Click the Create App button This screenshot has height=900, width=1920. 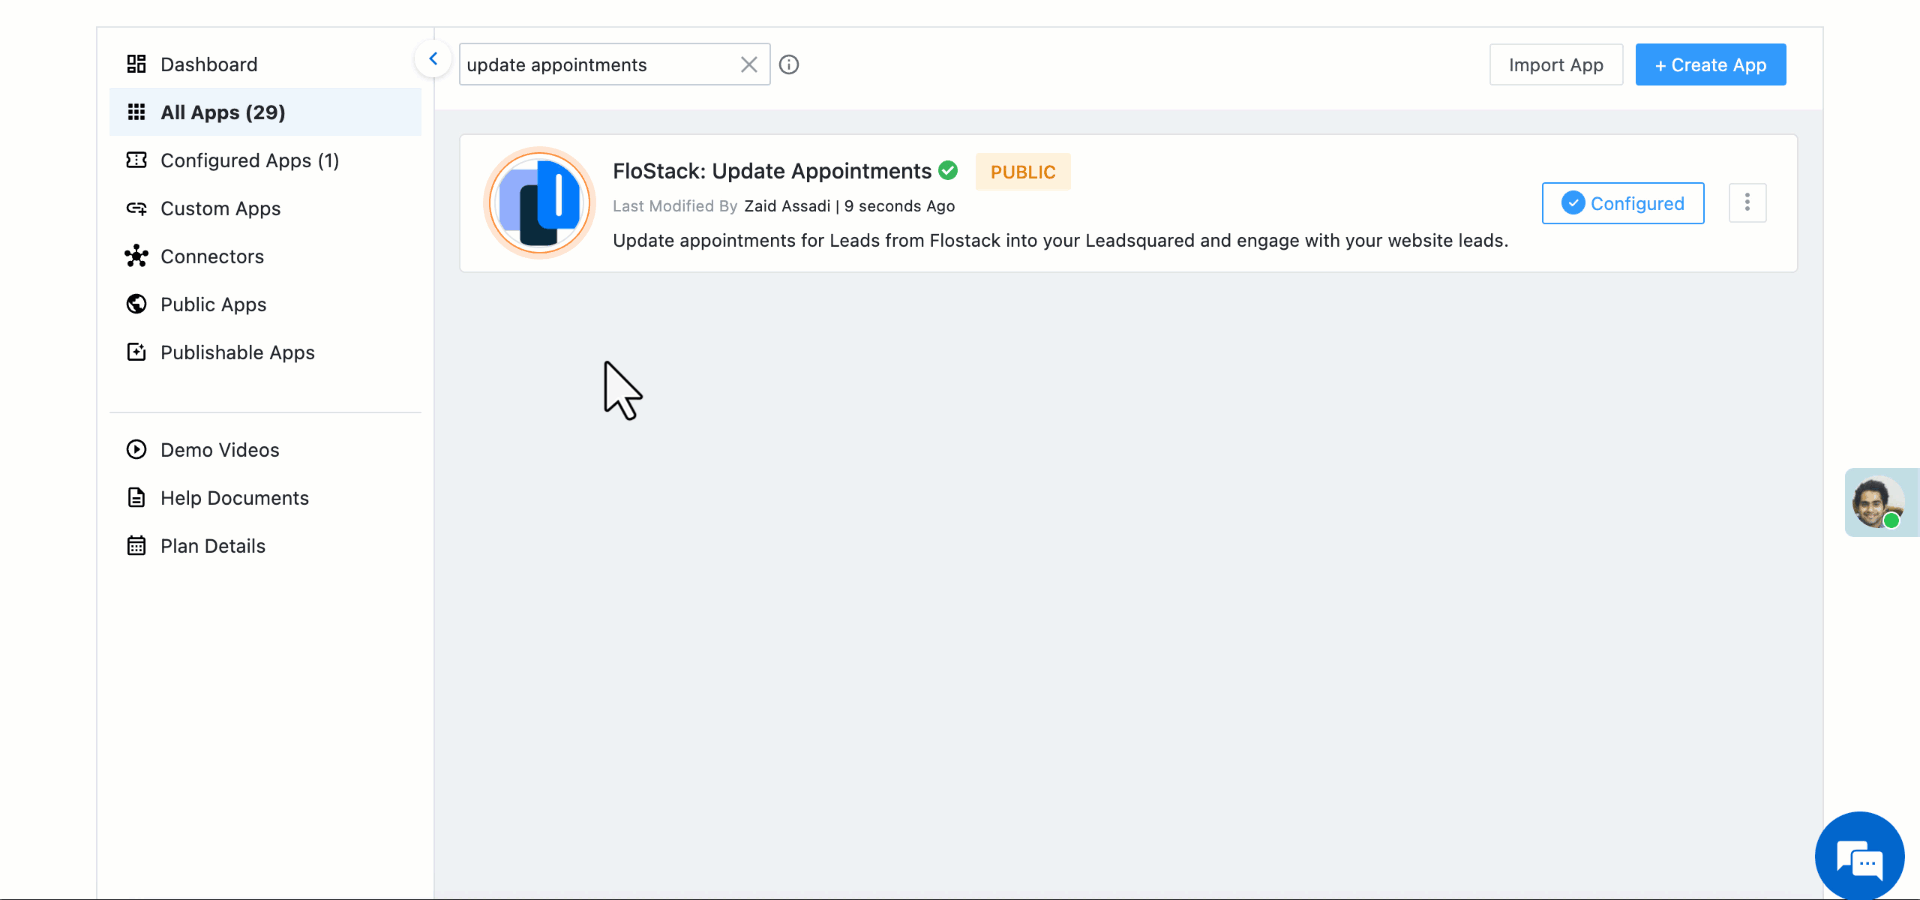1710,64
